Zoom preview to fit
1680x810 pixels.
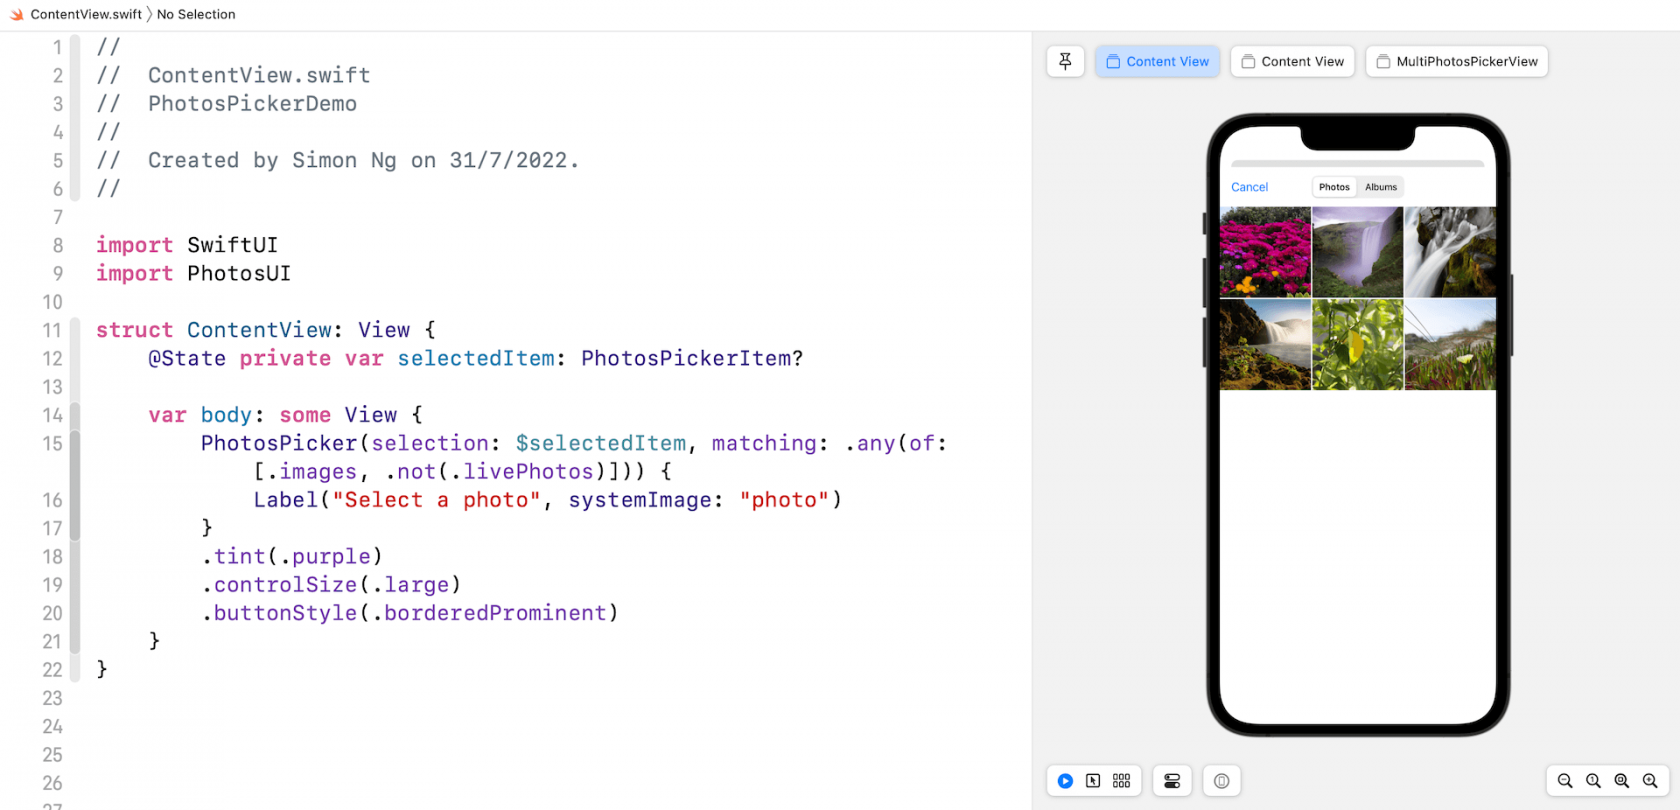tap(1621, 781)
